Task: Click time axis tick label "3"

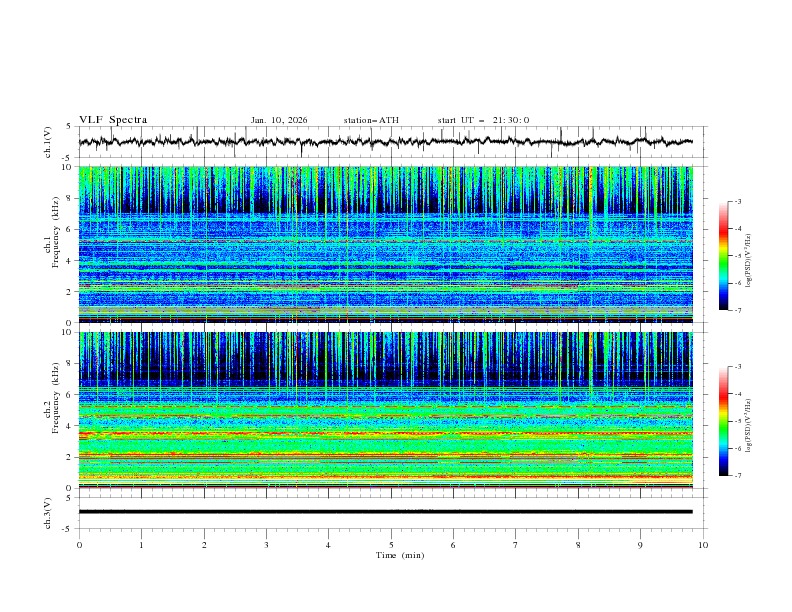Action: [266, 545]
